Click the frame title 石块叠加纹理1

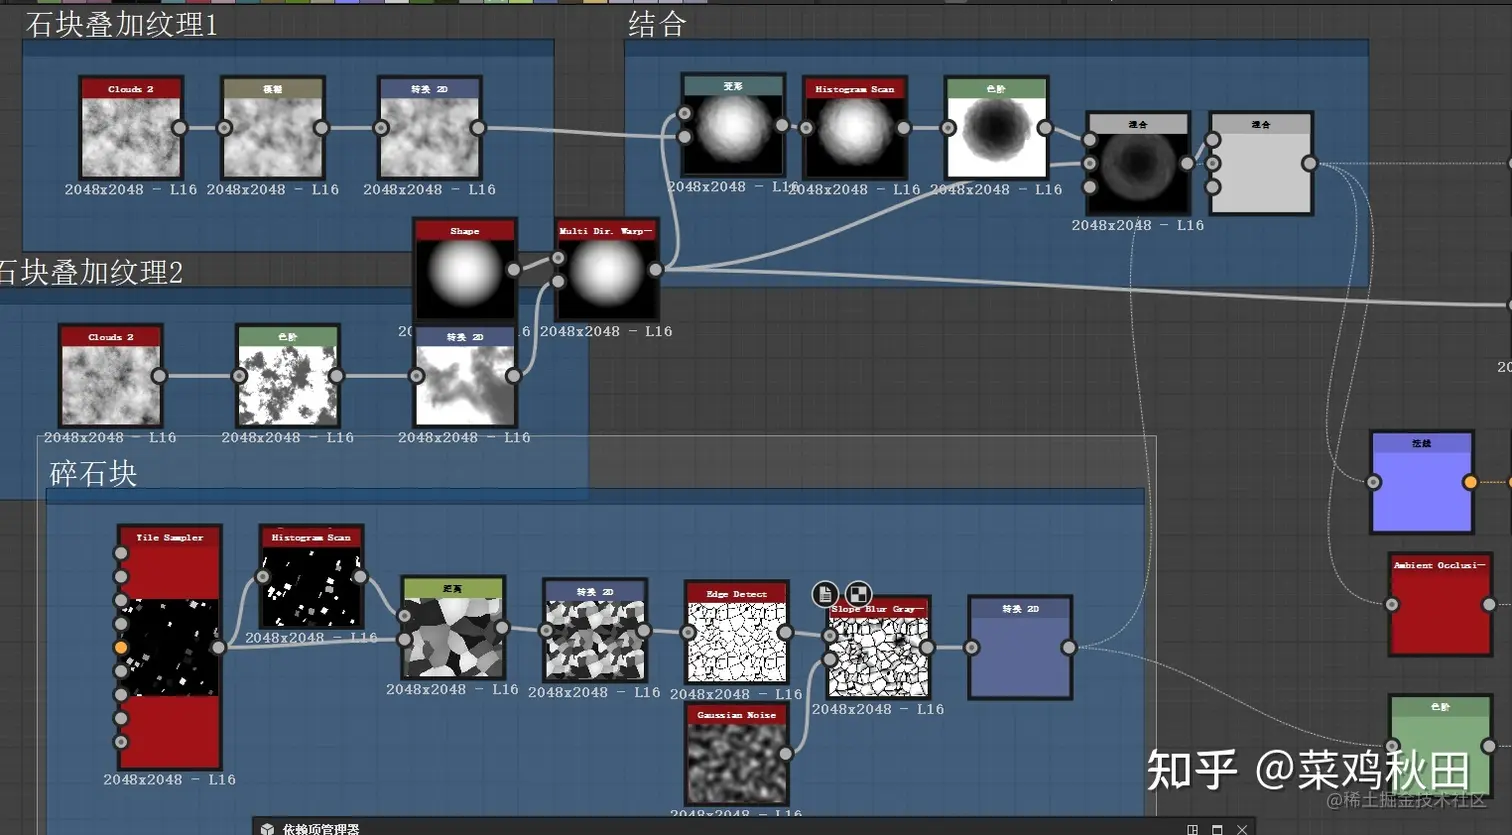pyautogui.click(x=121, y=25)
